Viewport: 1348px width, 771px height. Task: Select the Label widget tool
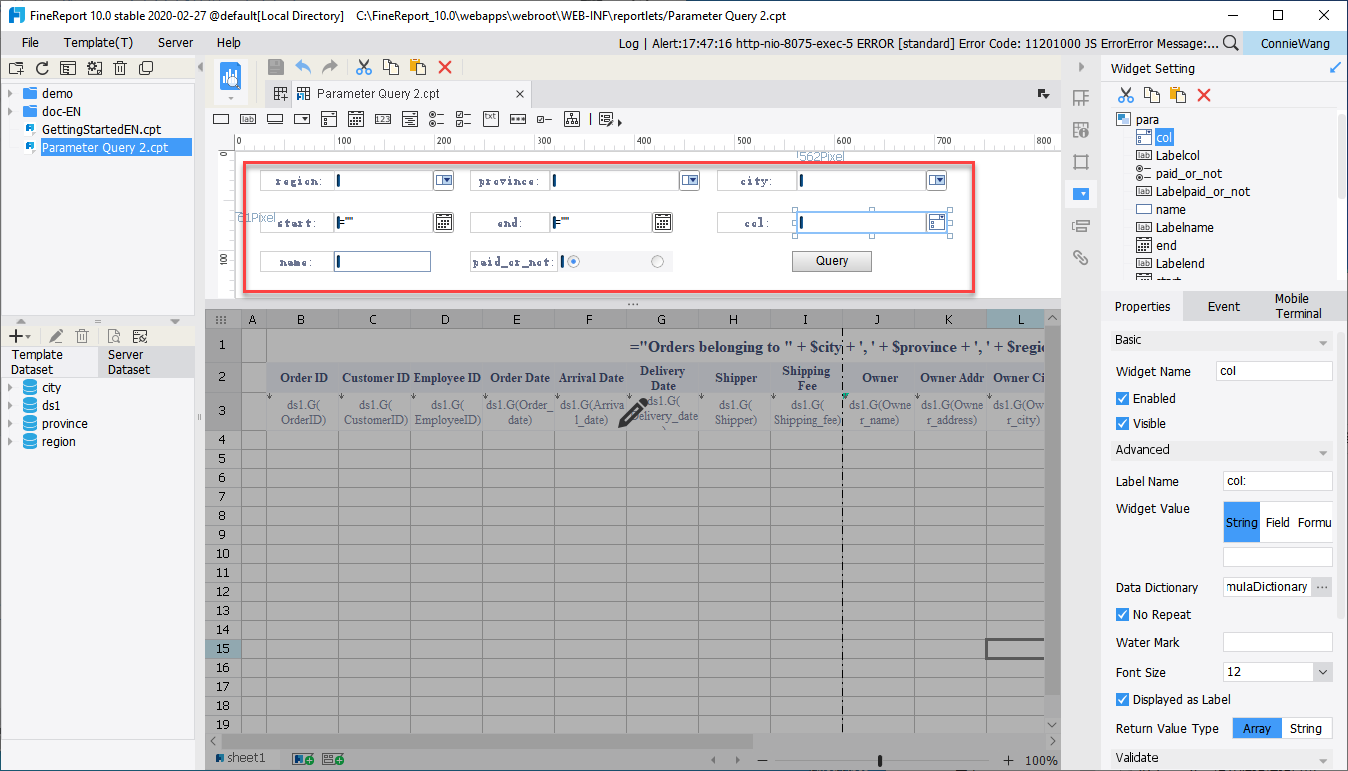pos(248,118)
